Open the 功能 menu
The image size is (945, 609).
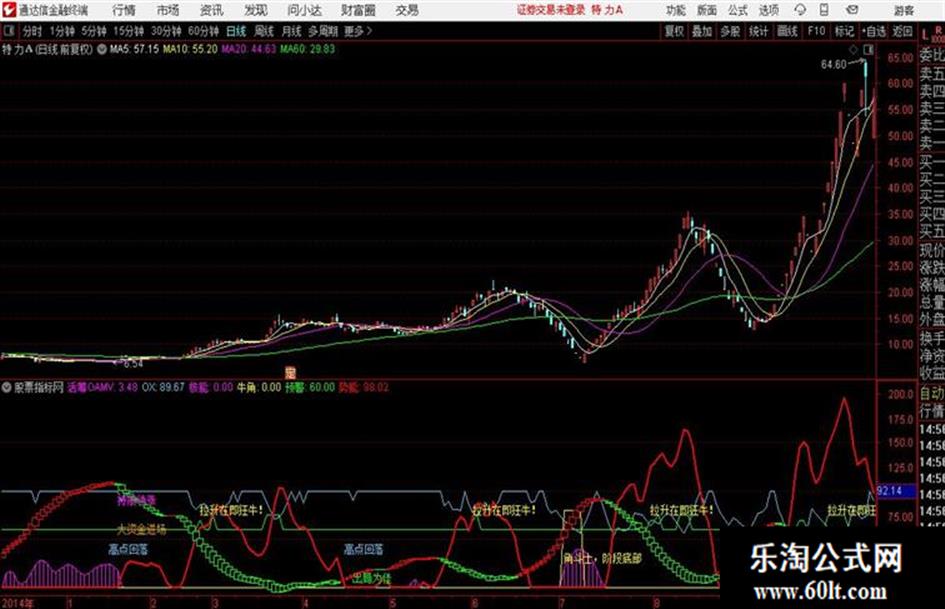click(676, 10)
